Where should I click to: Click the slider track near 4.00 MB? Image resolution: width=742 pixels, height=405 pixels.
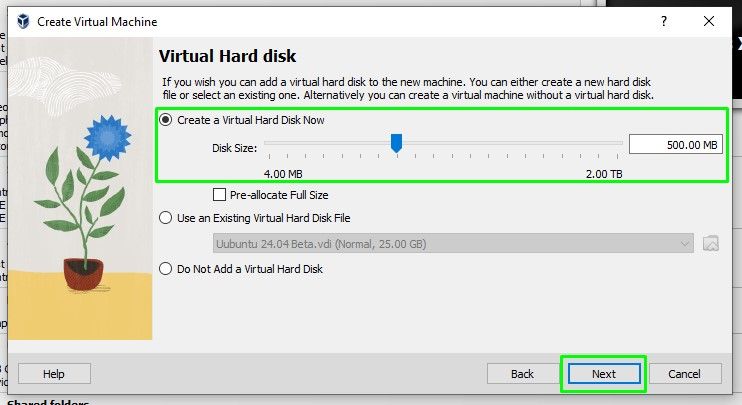(x=272, y=145)
